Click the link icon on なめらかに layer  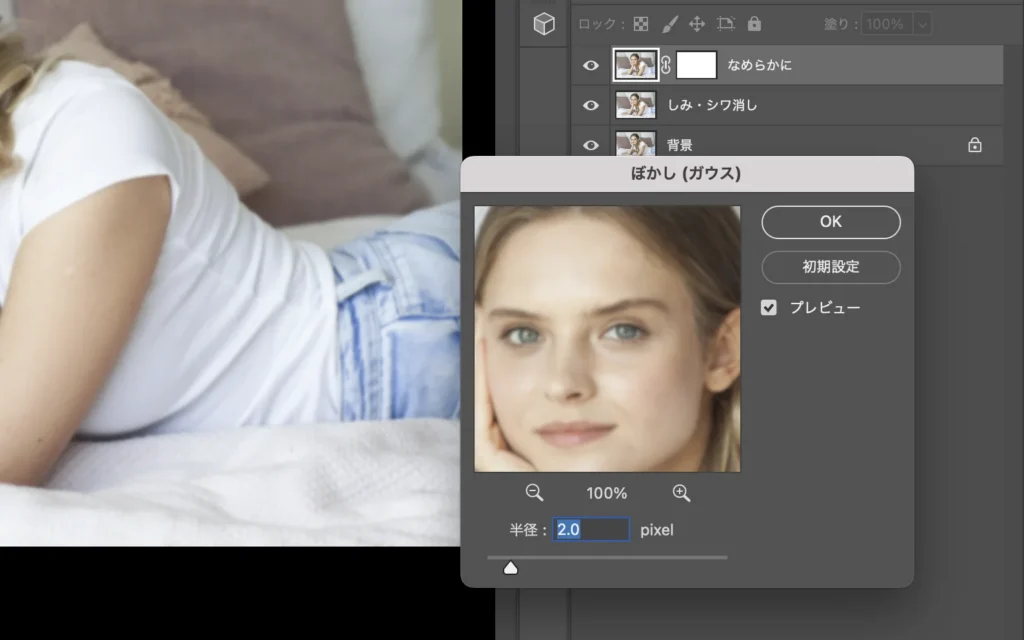coord(666,66)
